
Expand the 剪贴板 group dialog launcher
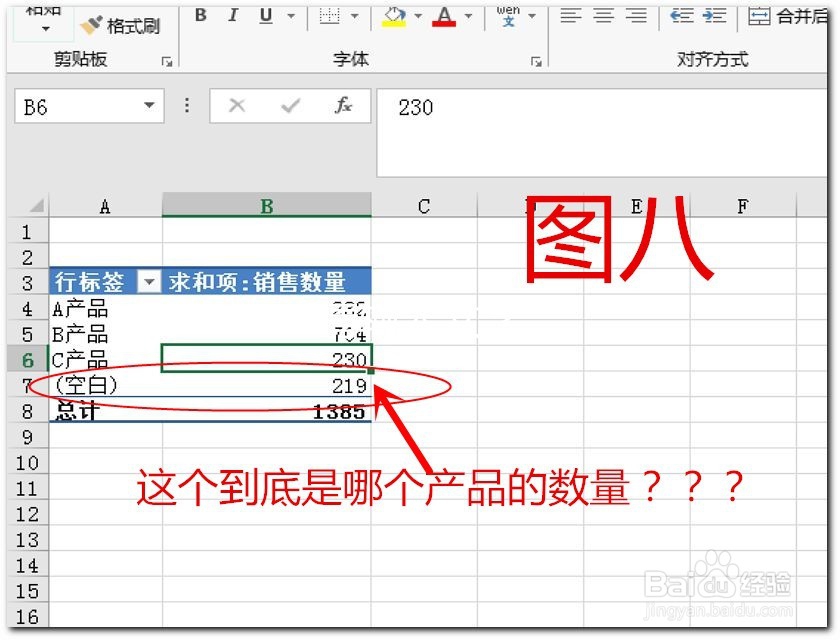pos(165,61)
